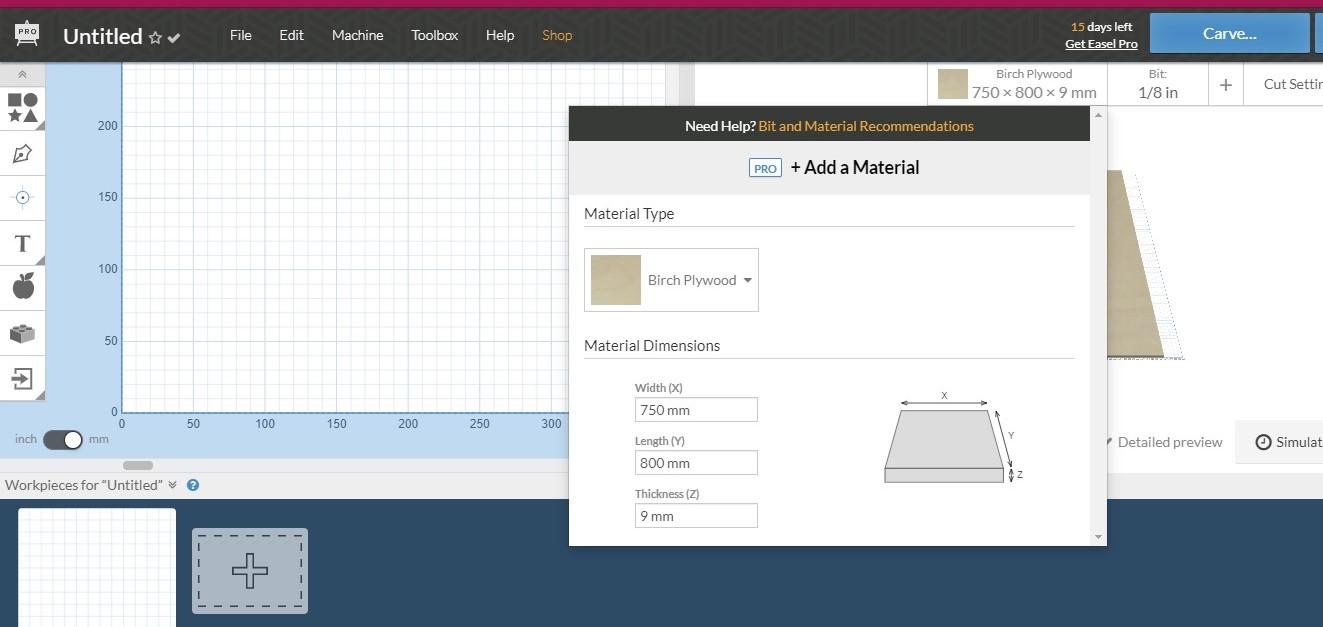Click the PRO badge beside Add a Material
This screenshot has height=627, width=1323.
[765, 168]
